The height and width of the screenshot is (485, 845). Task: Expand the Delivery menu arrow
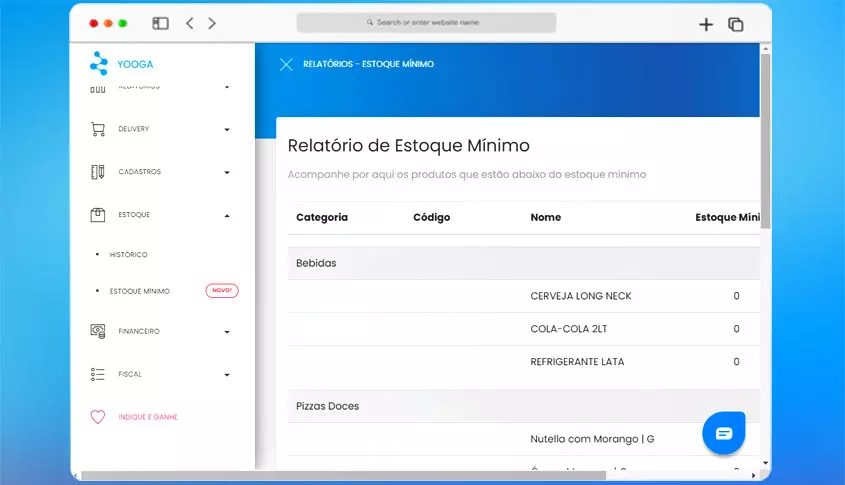(227, 129)
